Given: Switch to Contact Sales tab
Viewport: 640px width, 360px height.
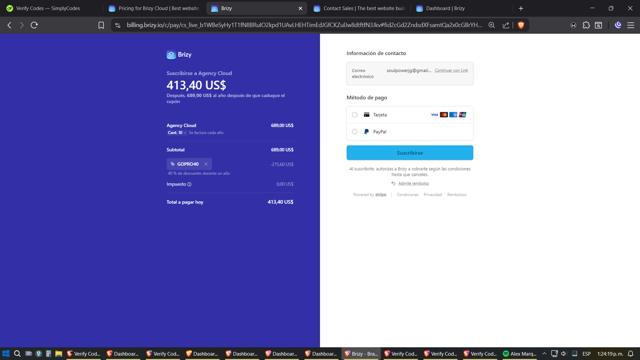Looking at the screenshot, I should (x=359, y=8).
